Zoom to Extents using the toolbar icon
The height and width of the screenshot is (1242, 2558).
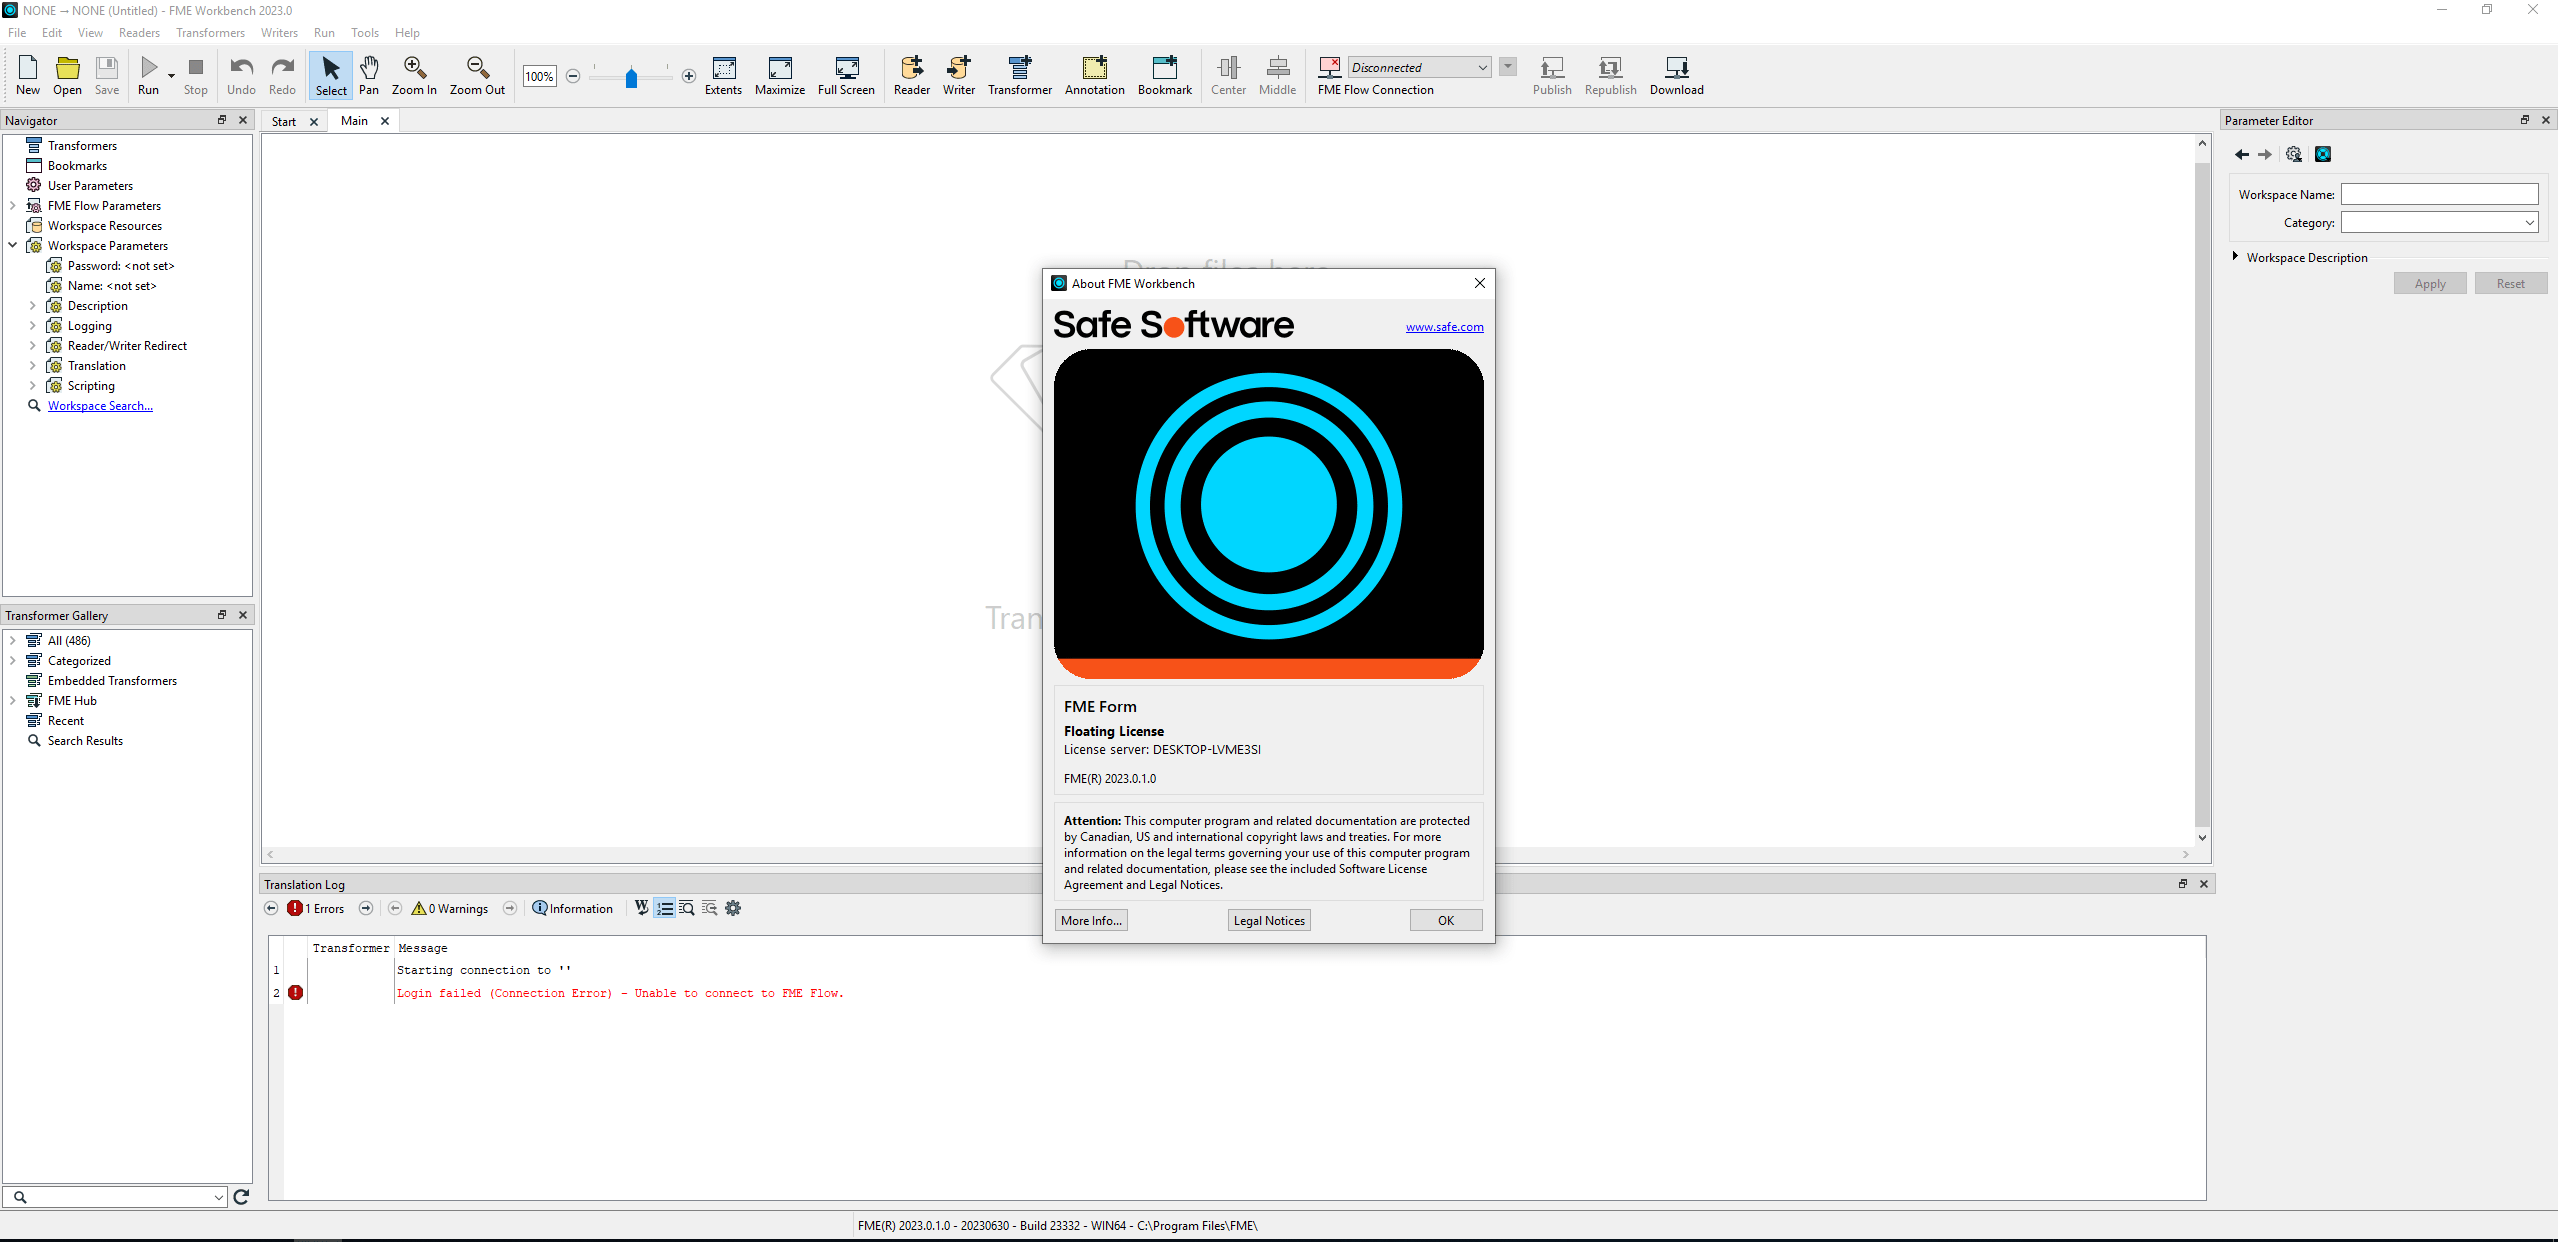coord(723,75)
